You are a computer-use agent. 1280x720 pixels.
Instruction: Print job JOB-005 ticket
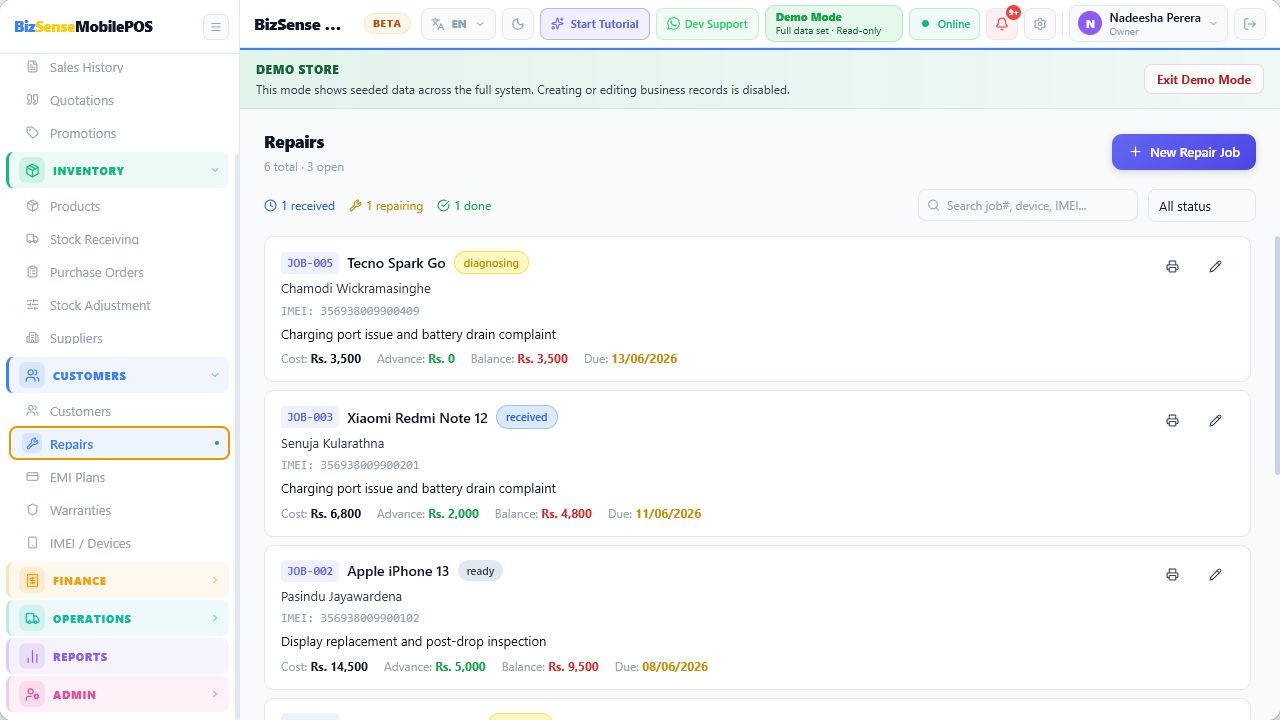tap(1172, 267)
